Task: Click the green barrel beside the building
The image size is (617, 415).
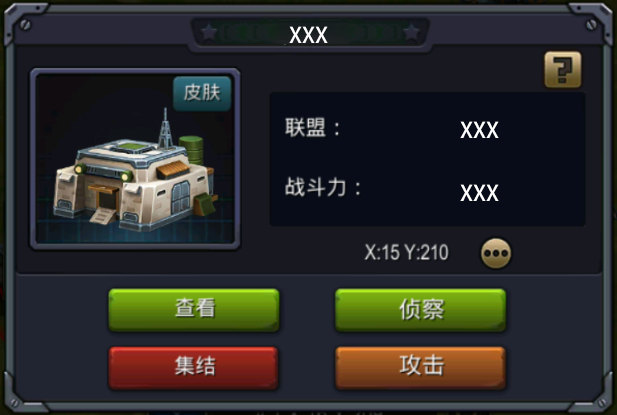Action: (192, 150)
